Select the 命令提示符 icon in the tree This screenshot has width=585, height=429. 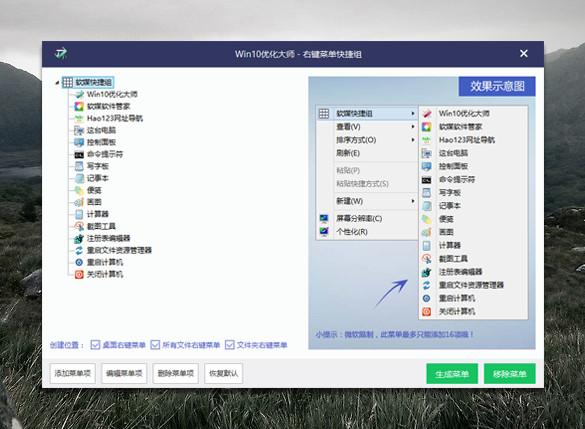[79, 154]
